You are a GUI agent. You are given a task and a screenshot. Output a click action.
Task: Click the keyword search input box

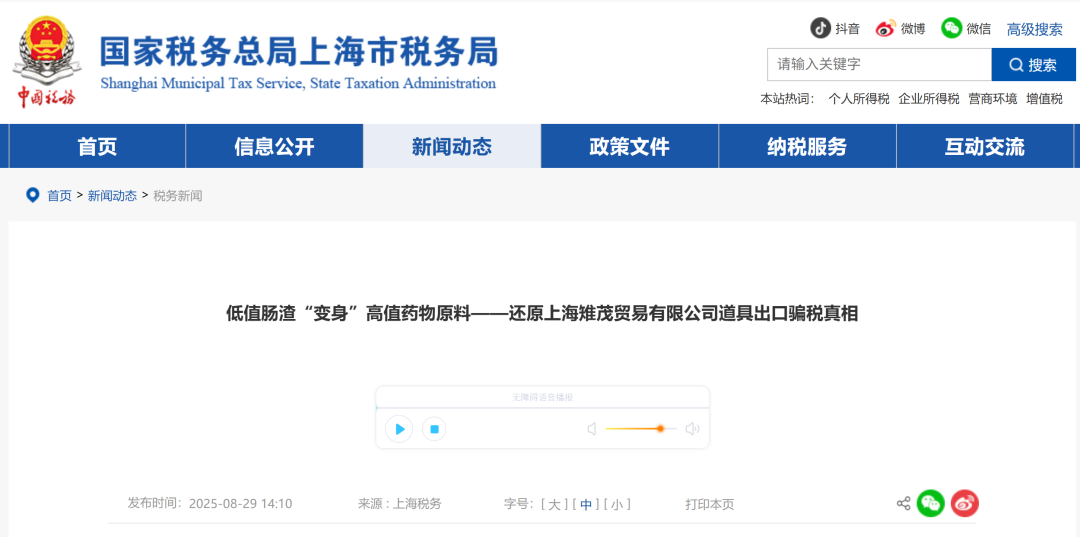(x=878, y=65)
